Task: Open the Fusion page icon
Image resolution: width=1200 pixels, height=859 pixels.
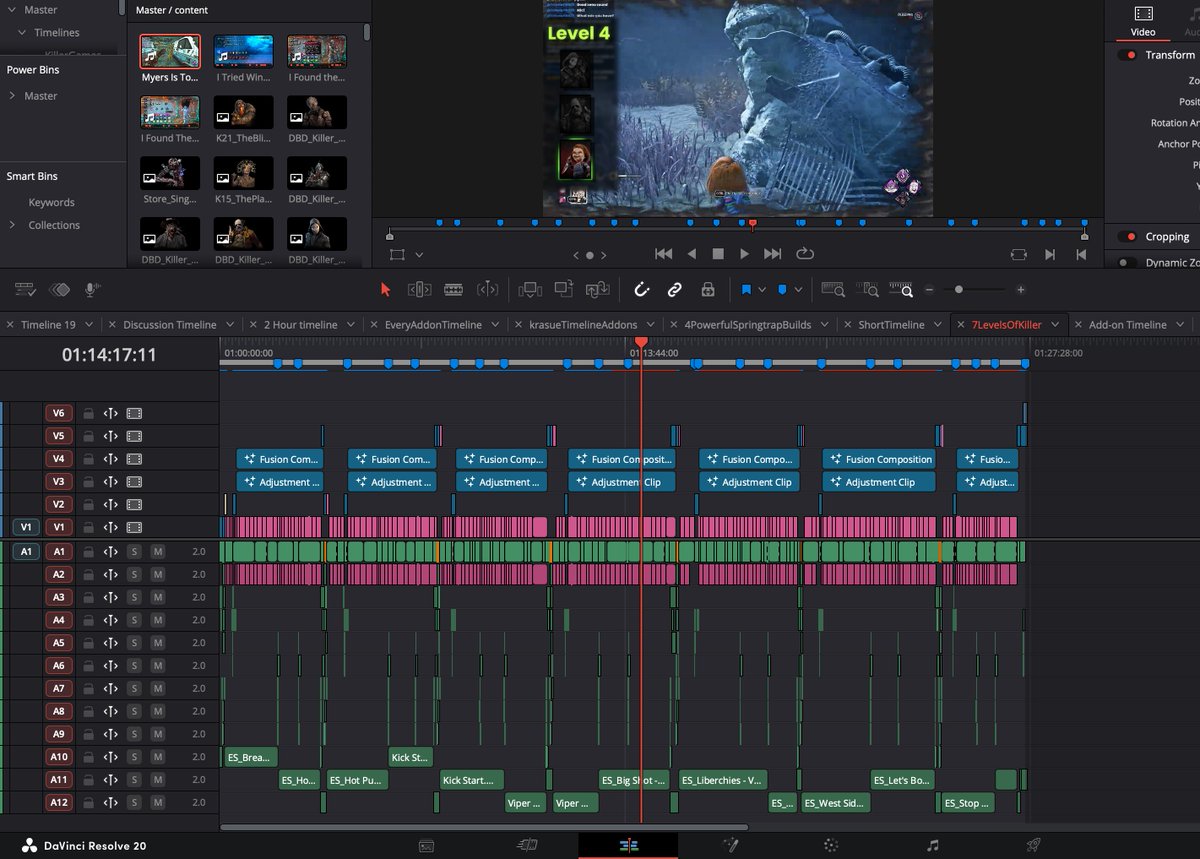Action: [730, 846]
